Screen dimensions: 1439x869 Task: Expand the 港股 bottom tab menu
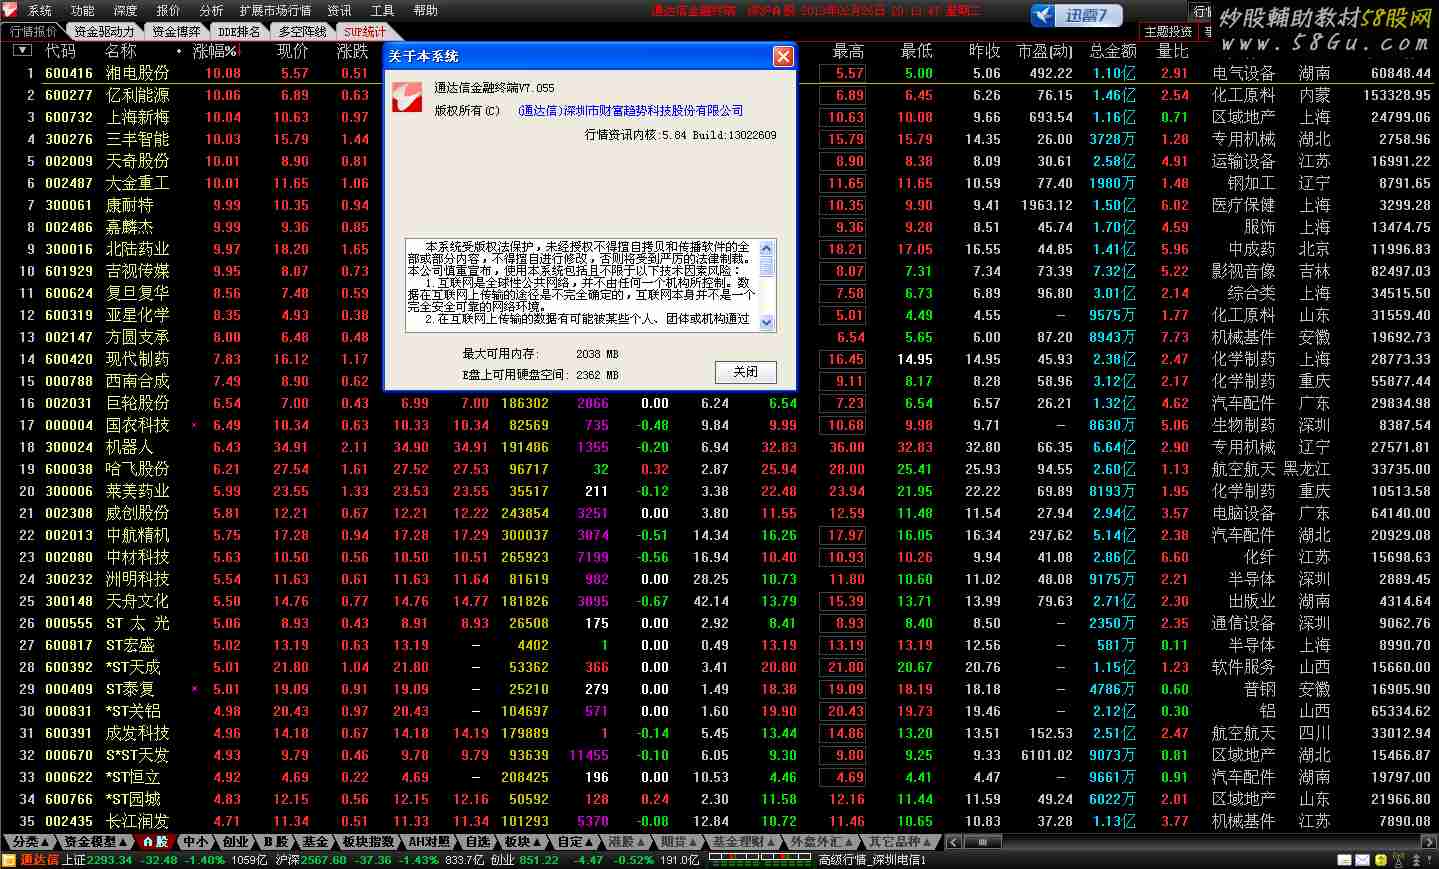627,842
